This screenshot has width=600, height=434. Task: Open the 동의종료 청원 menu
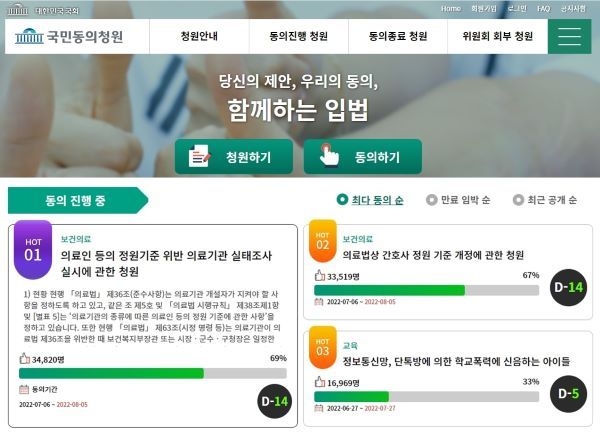click(398, 36)
